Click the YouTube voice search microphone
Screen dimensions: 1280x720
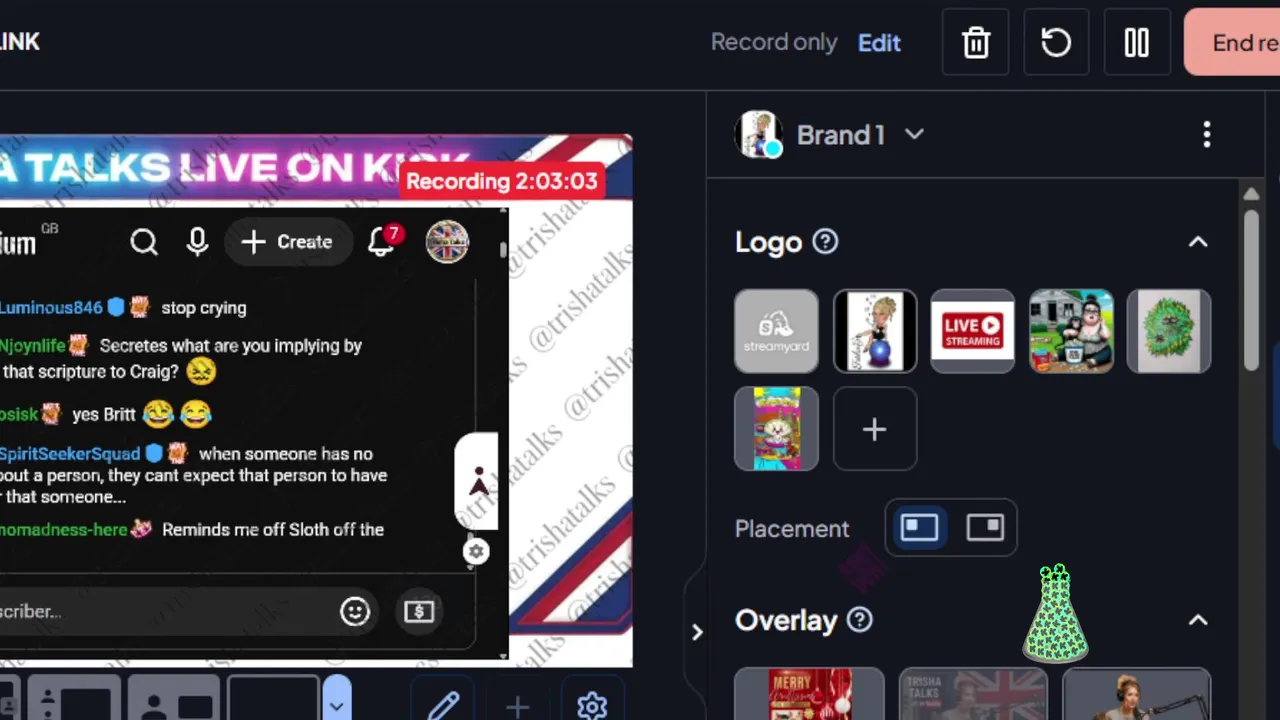198,242
